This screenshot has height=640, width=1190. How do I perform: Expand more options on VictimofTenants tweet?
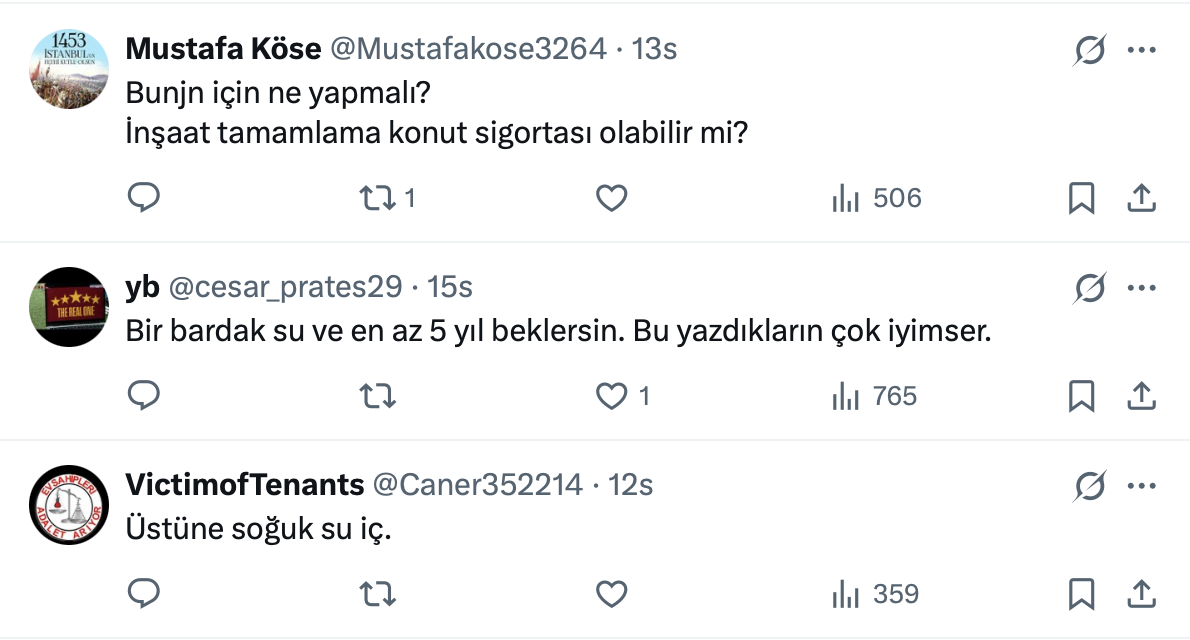coord(1141,487)
